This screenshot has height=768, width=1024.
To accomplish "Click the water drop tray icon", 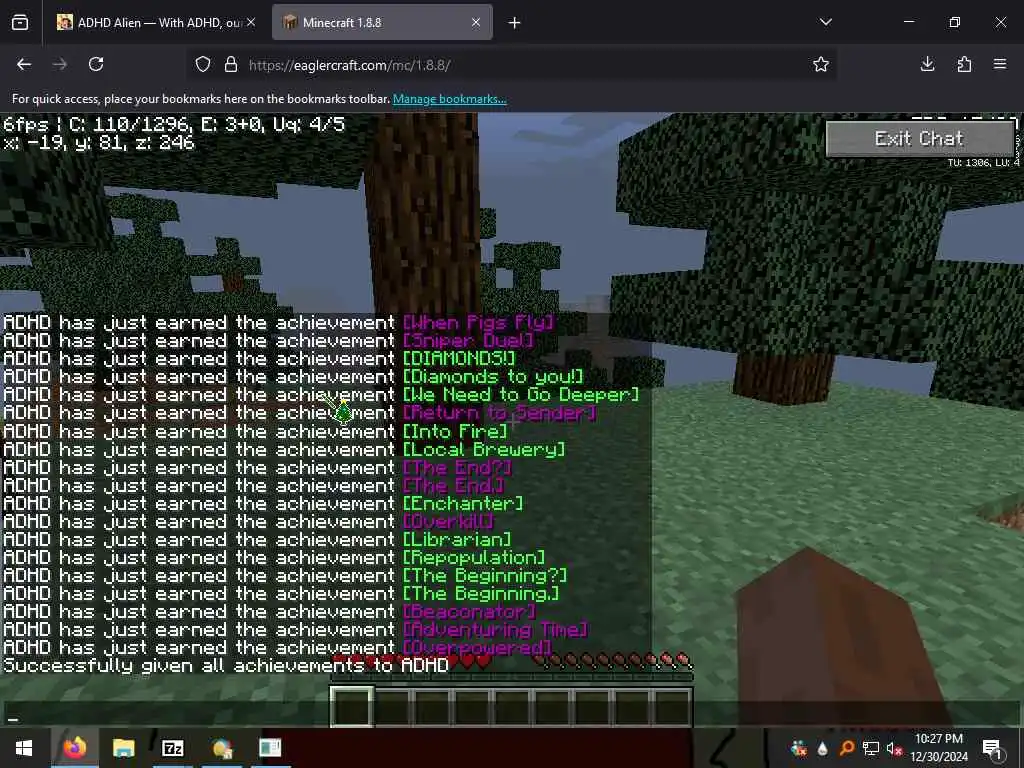I will coord(822,748).
